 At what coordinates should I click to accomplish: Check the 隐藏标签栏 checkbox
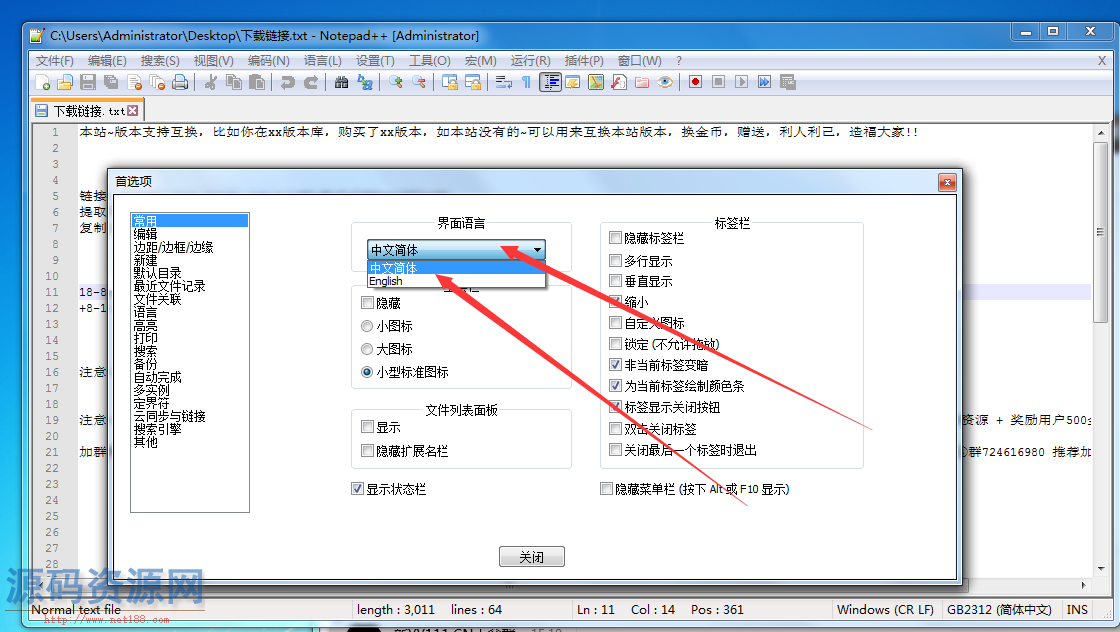615,238
